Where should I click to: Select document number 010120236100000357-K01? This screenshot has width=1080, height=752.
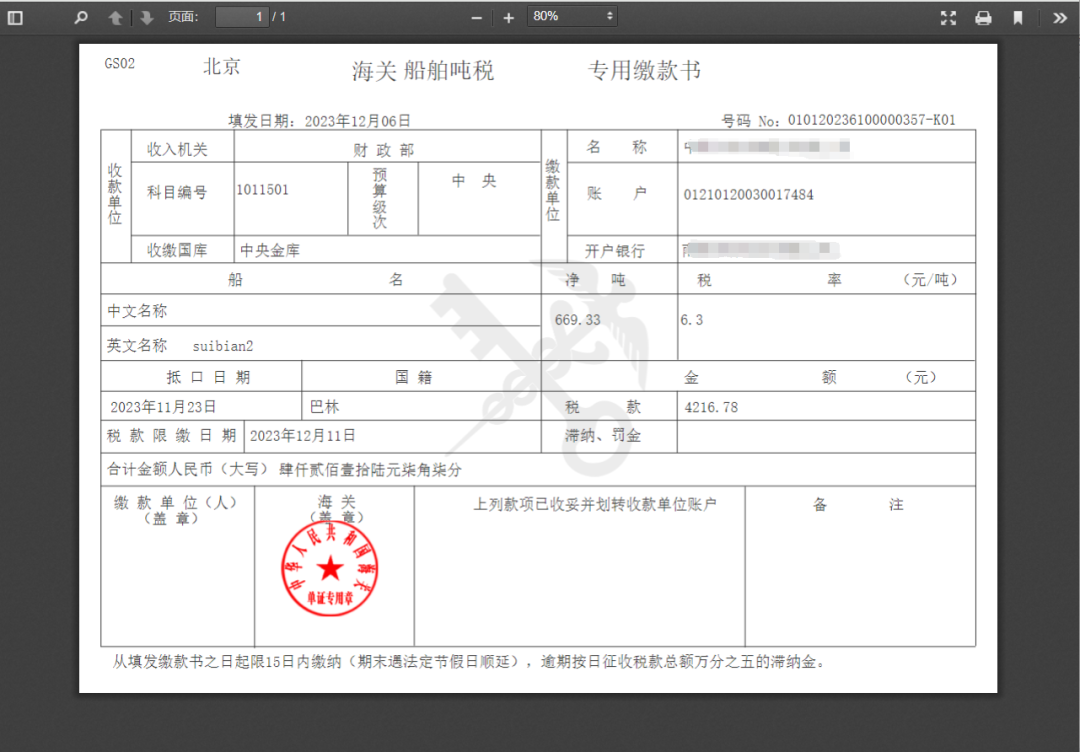point(871,120)
